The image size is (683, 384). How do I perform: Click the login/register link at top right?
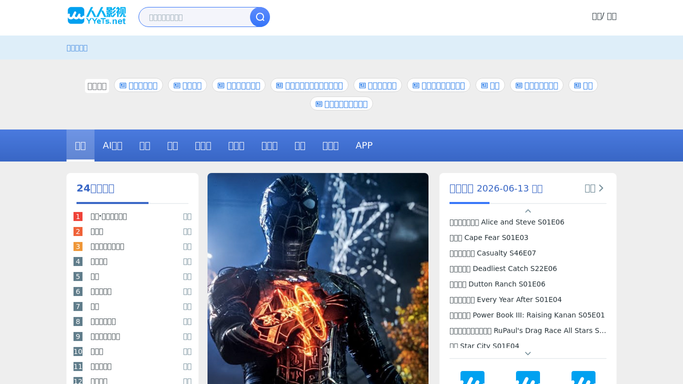(604, 17)
